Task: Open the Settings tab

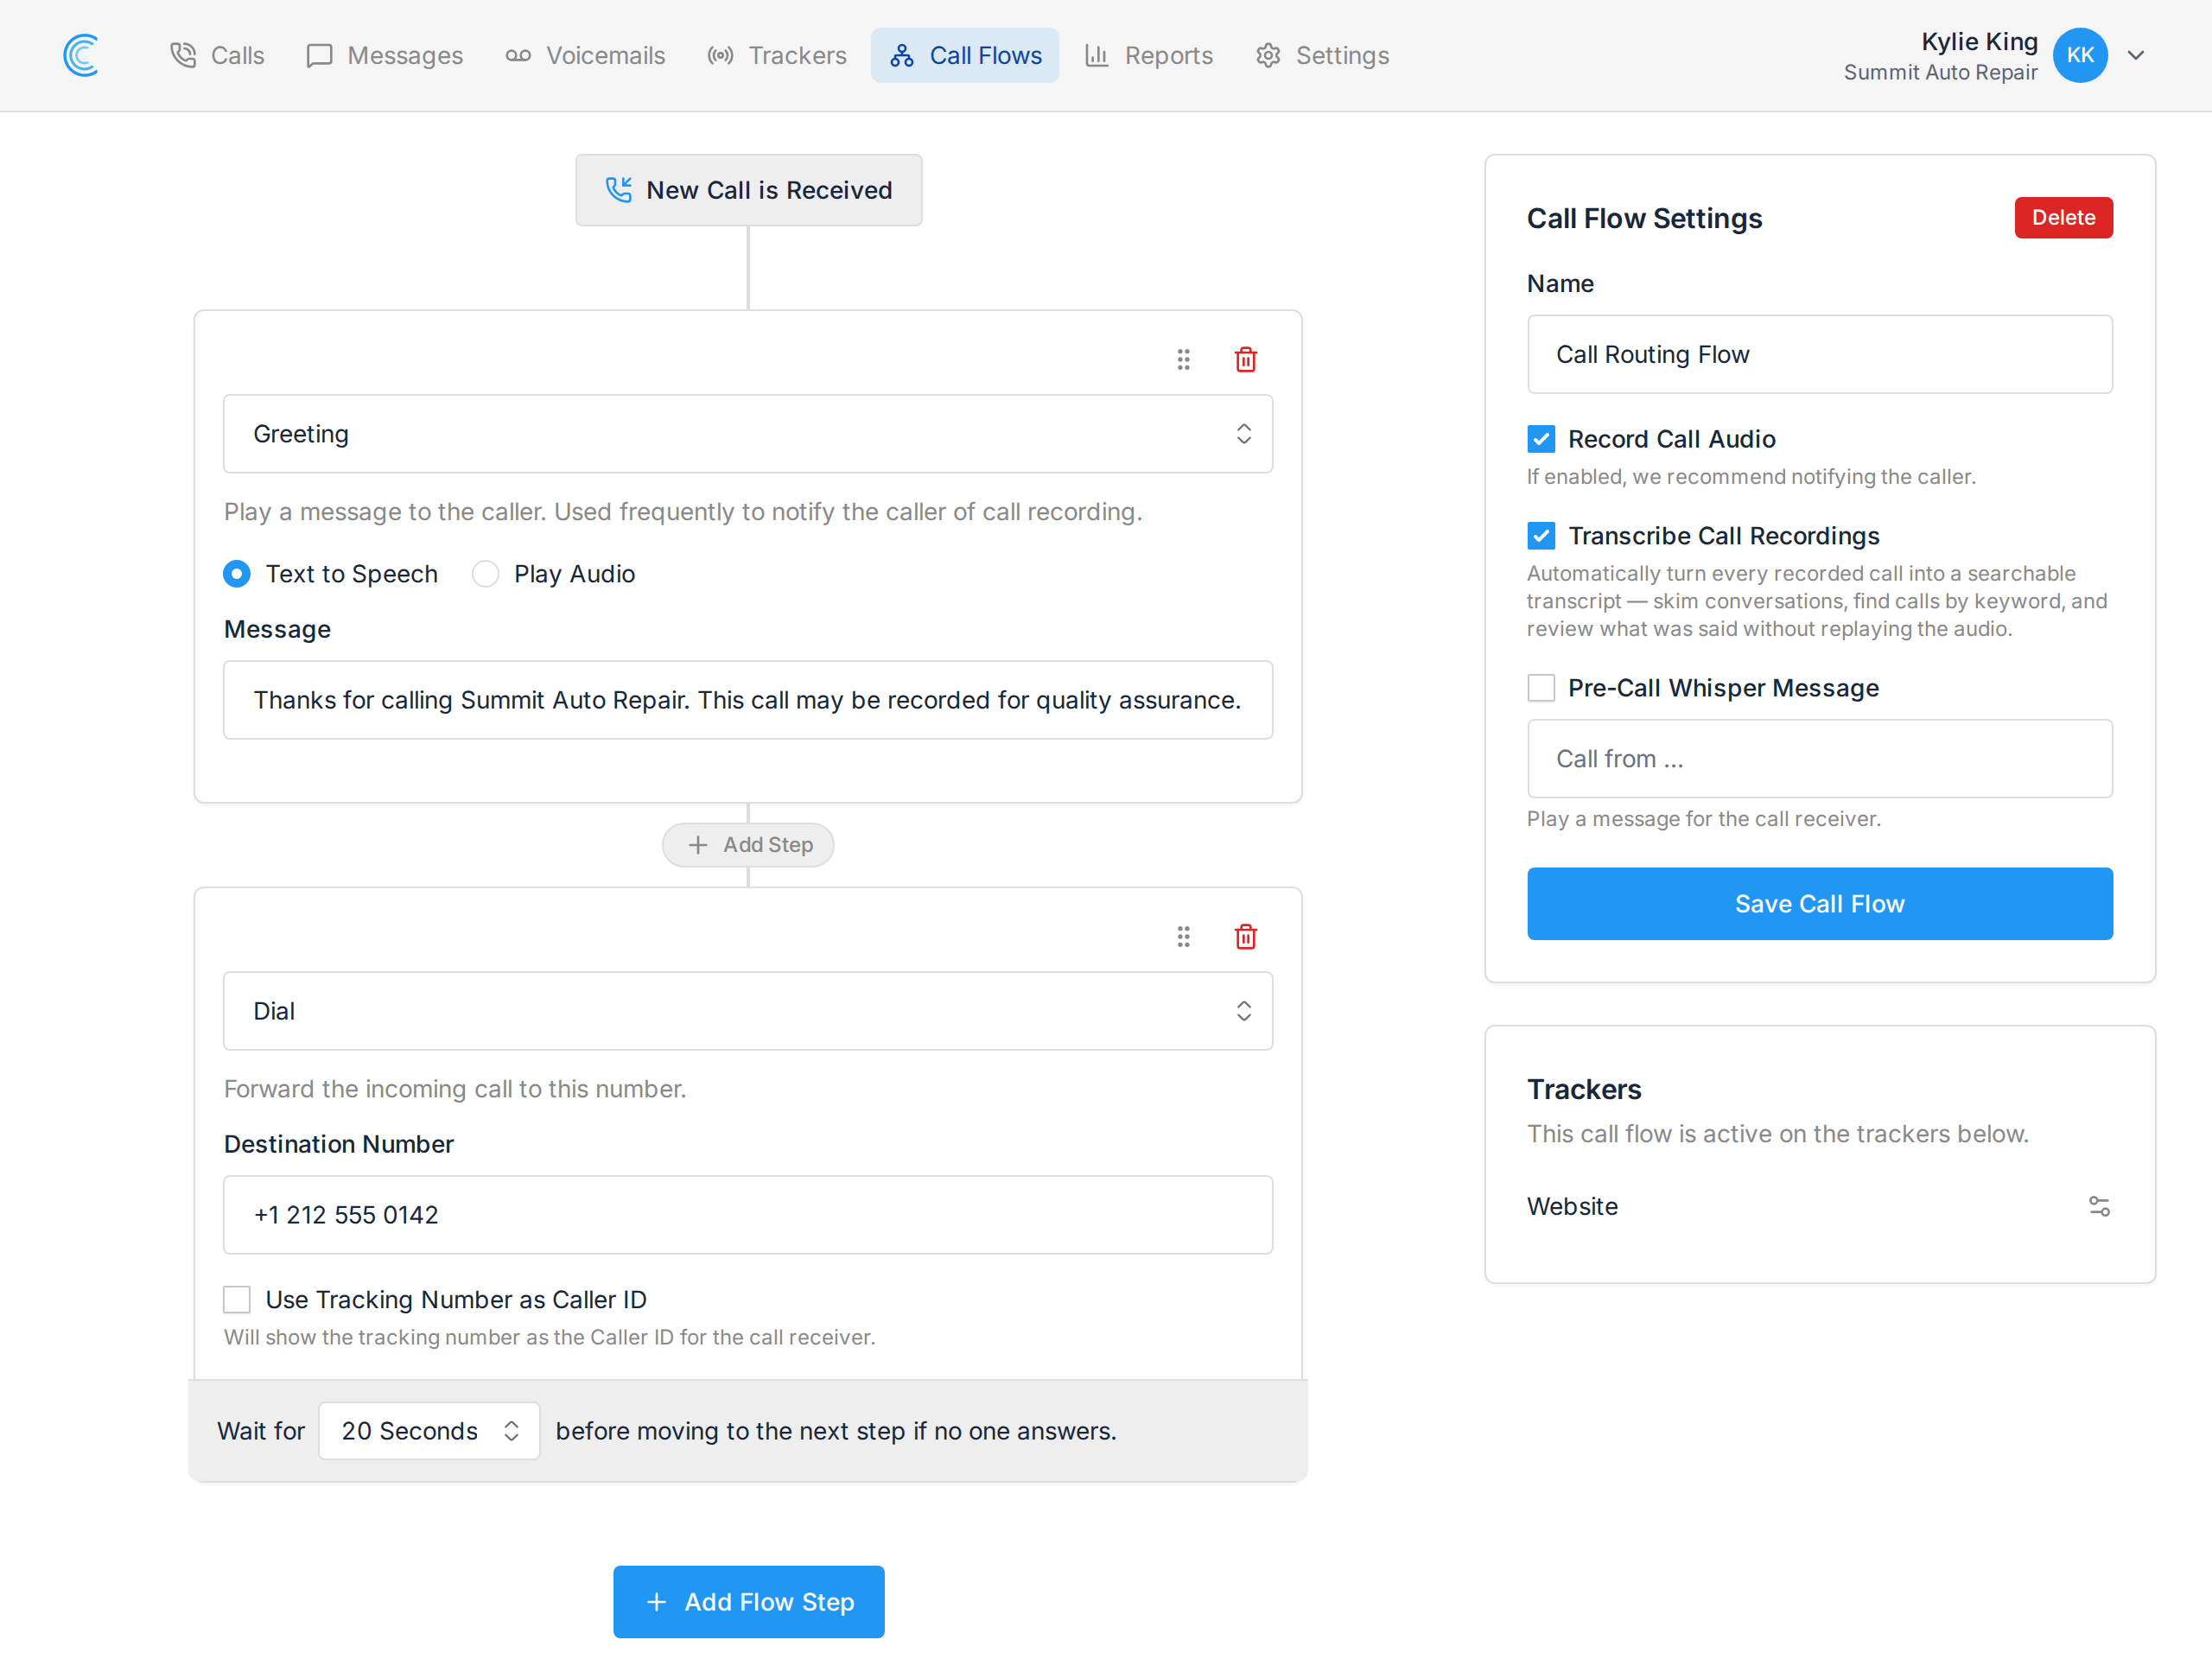Action: (1322, 55)
